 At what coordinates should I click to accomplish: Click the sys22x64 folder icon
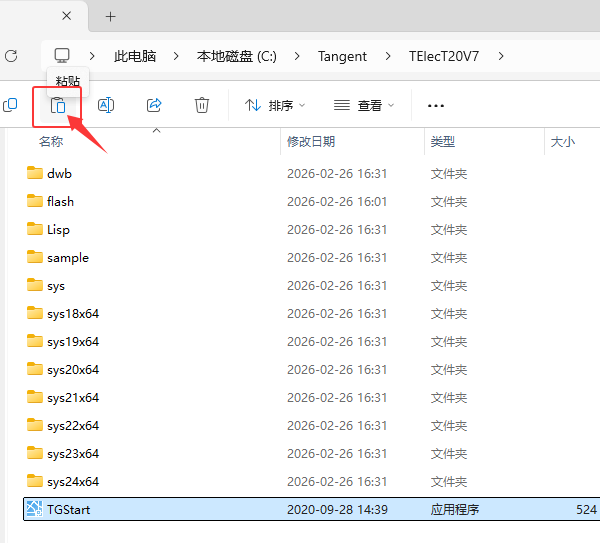click(x=35, y=424)
